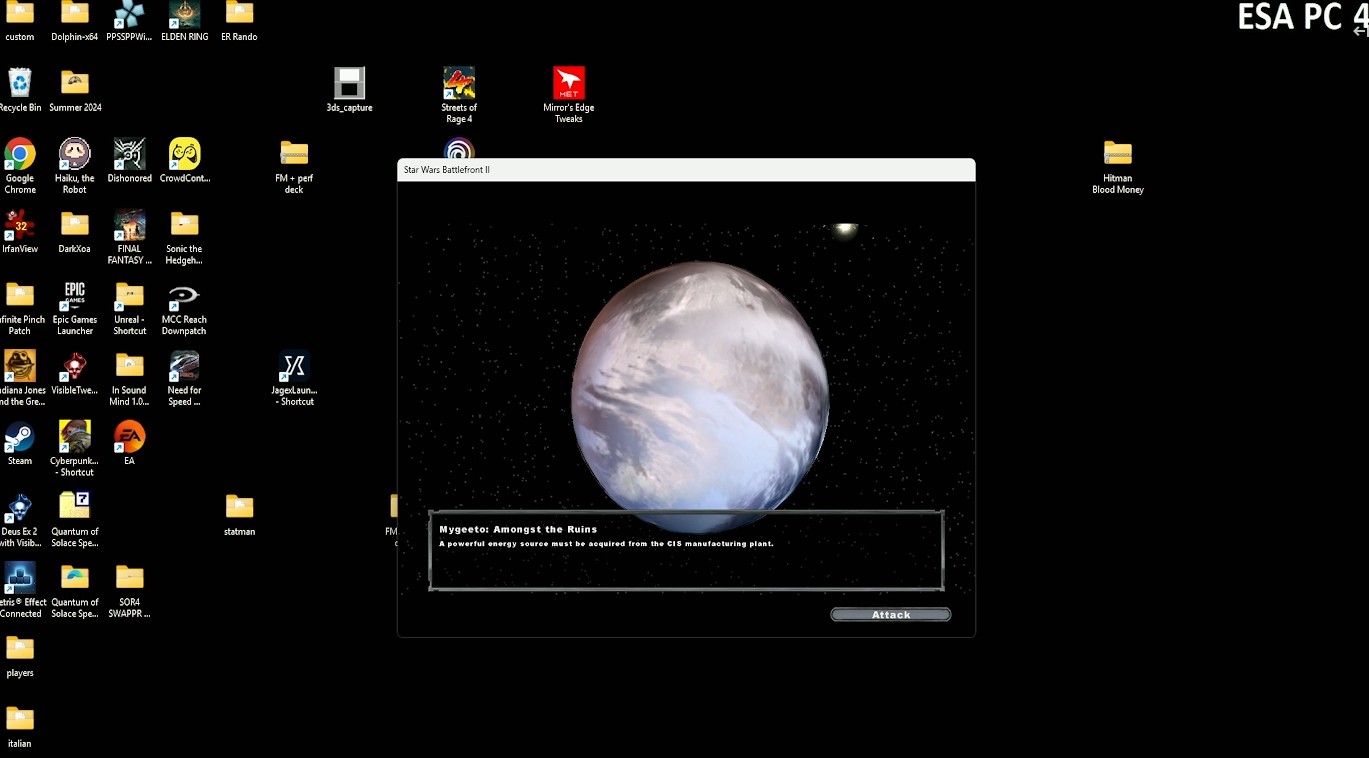Select the IrfanView shortcut

click(x=20, y=225)
